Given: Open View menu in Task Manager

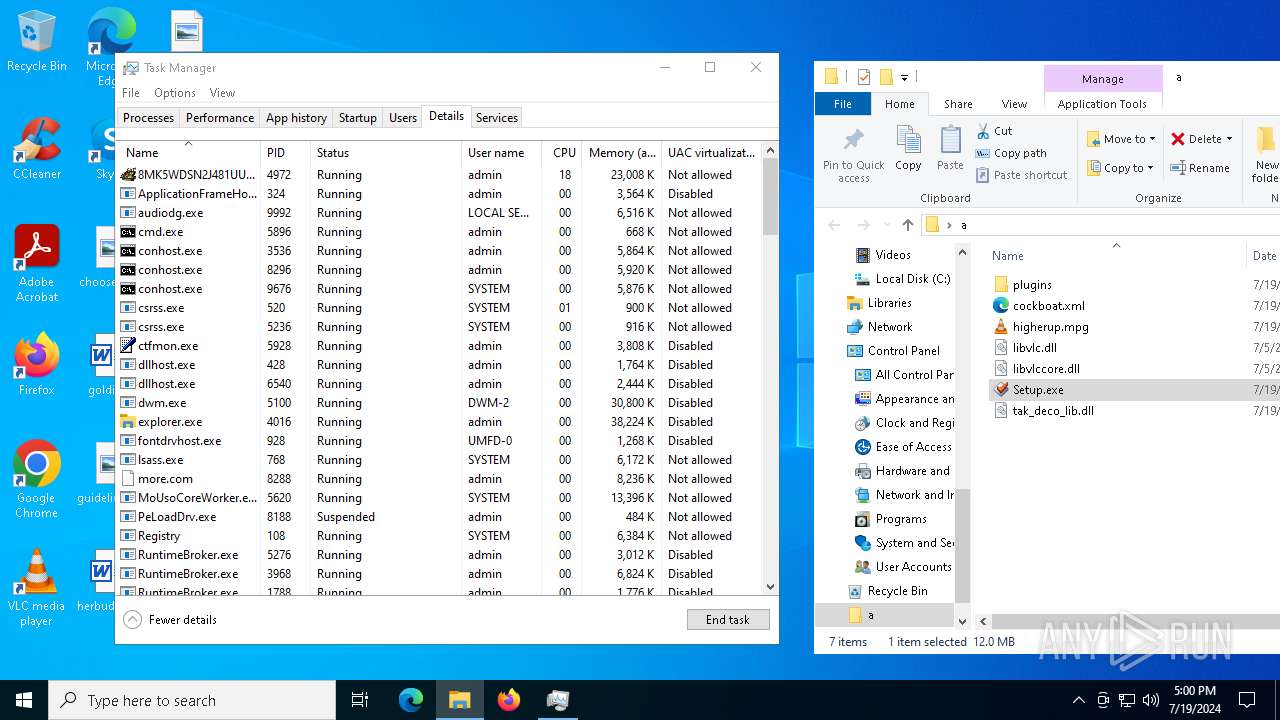Looking at the screenshot, I should coord(222,93).
